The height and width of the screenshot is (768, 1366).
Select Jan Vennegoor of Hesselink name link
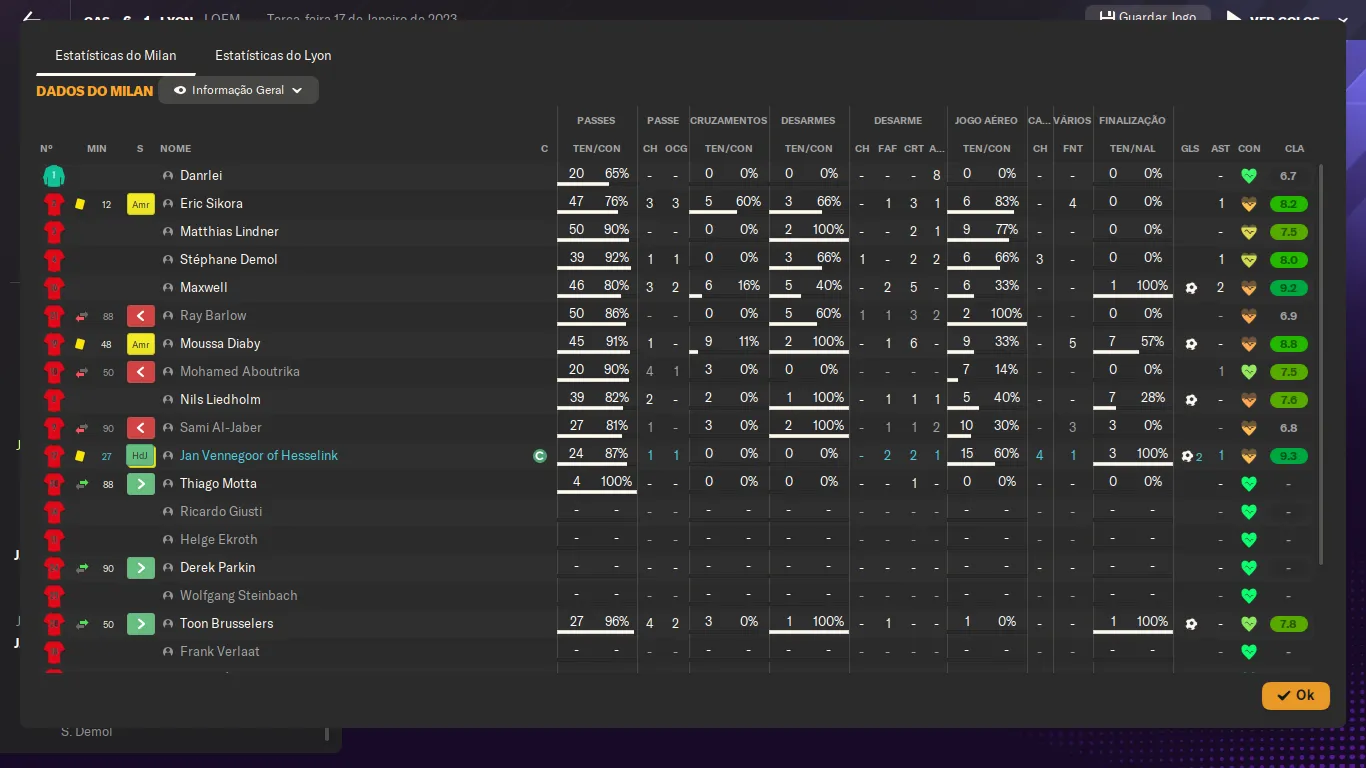click(259, 456)
